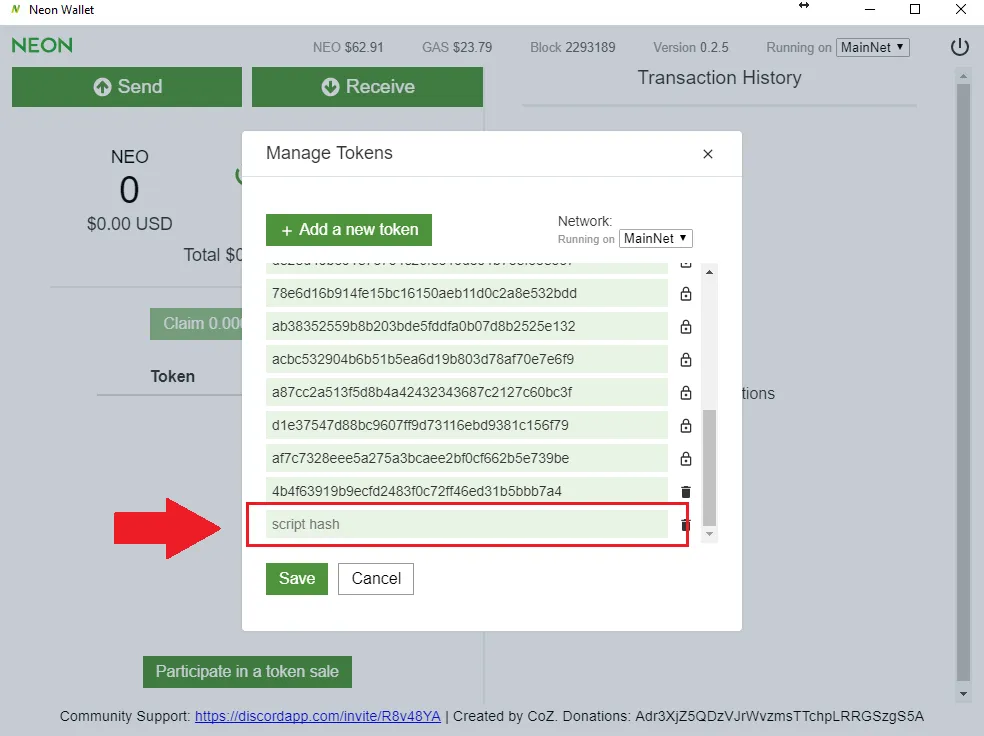Click the Send button
The height and width of the screenshot is (736, 984).
[x=127, y=87]
